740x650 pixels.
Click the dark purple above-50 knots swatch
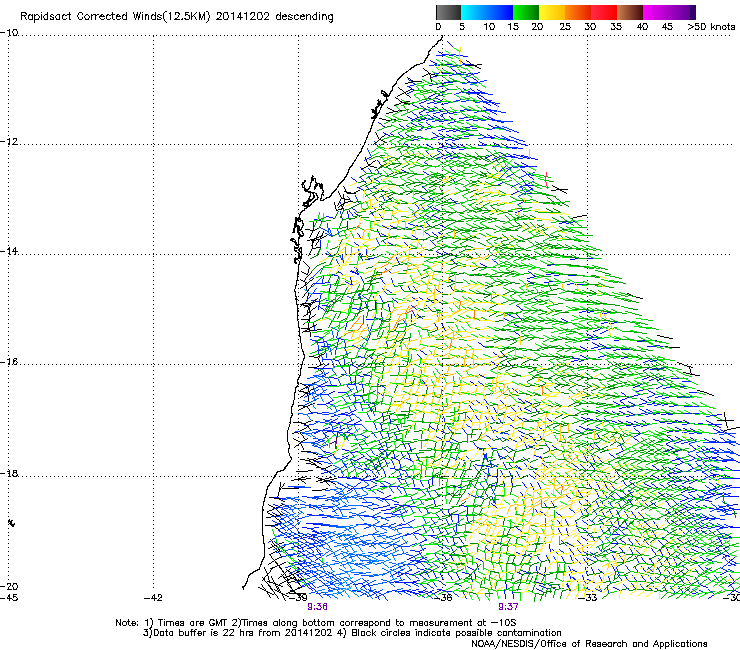(x=693, y=12)
